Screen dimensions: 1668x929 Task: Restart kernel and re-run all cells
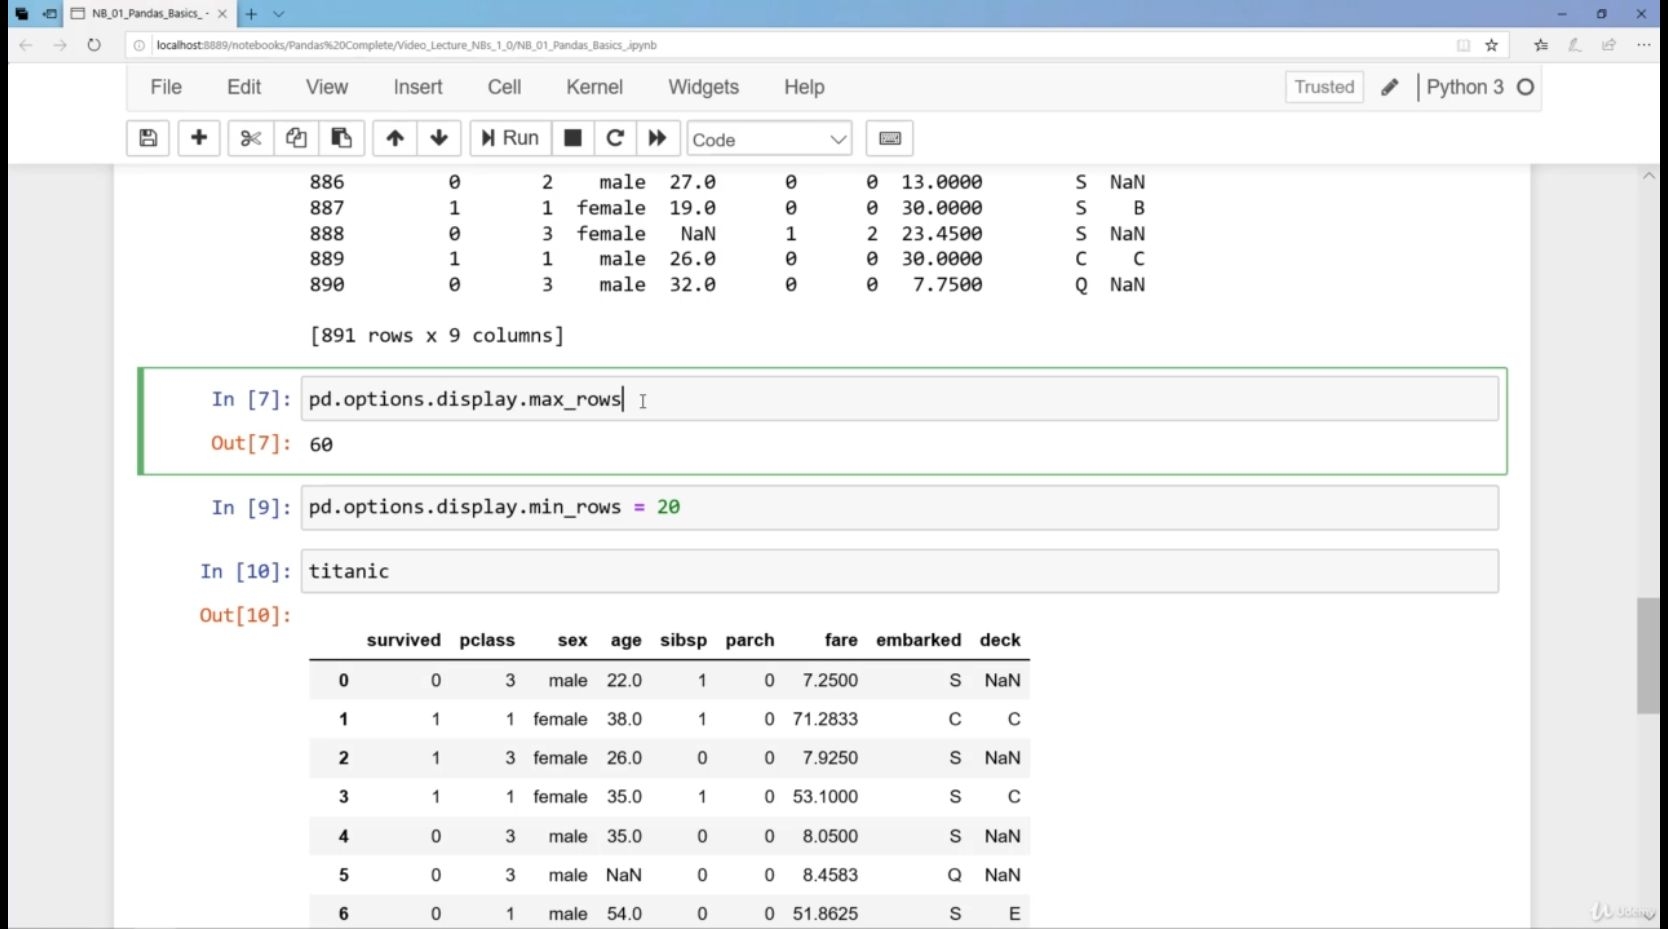pyautogui.click(x=657, y=138)
